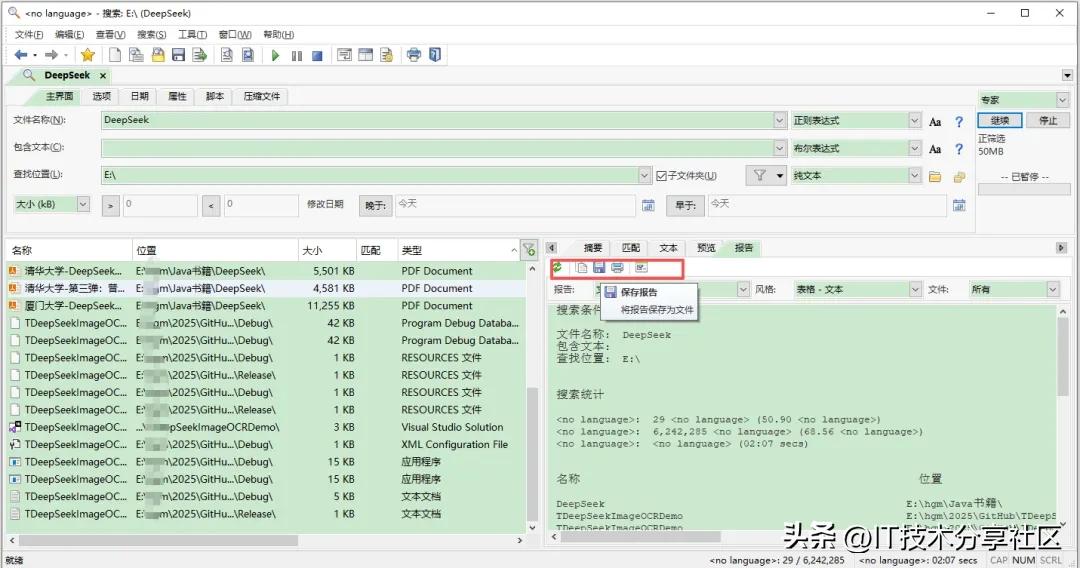This screenshot has width=1080, height=568.
Task: Select the Visual Studio Solution file row
Action: pos(266,427)
